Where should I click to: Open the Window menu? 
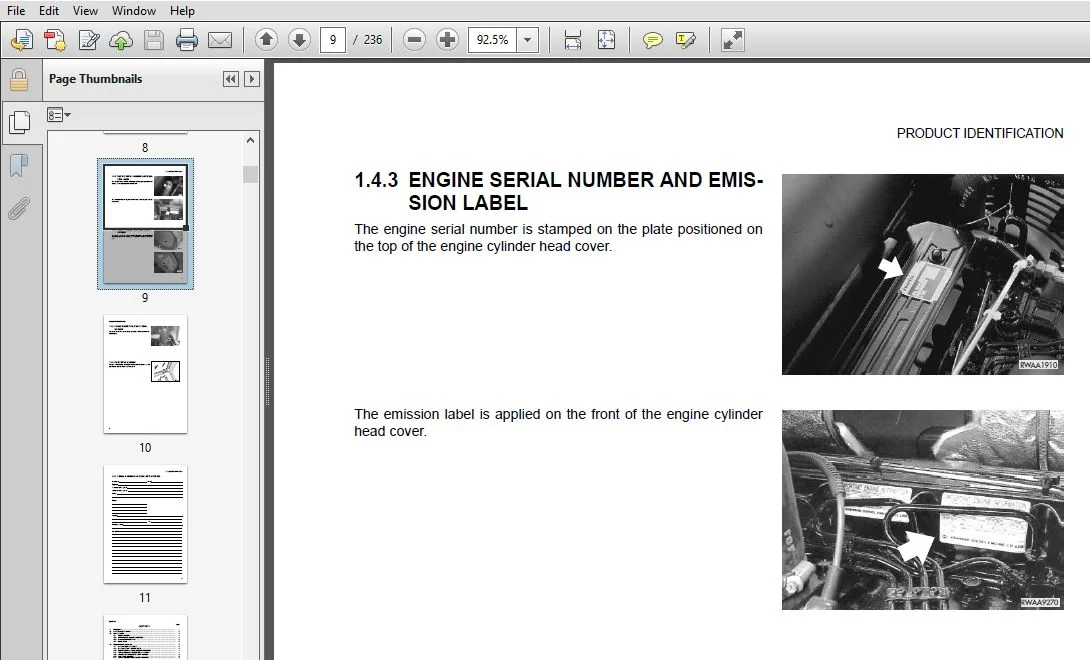coord(133,10)
